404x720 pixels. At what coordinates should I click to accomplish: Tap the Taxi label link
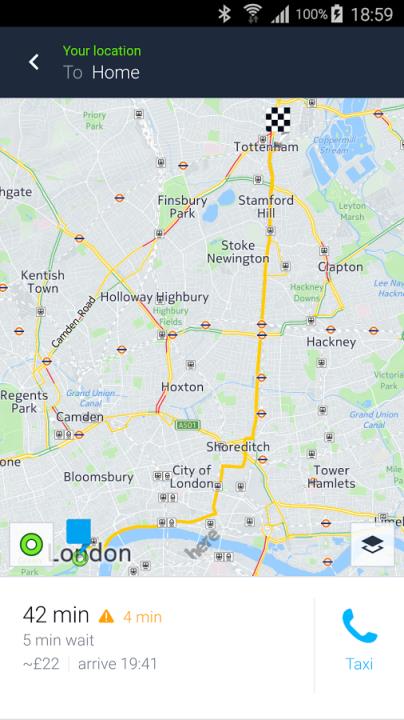pos(359,664)
